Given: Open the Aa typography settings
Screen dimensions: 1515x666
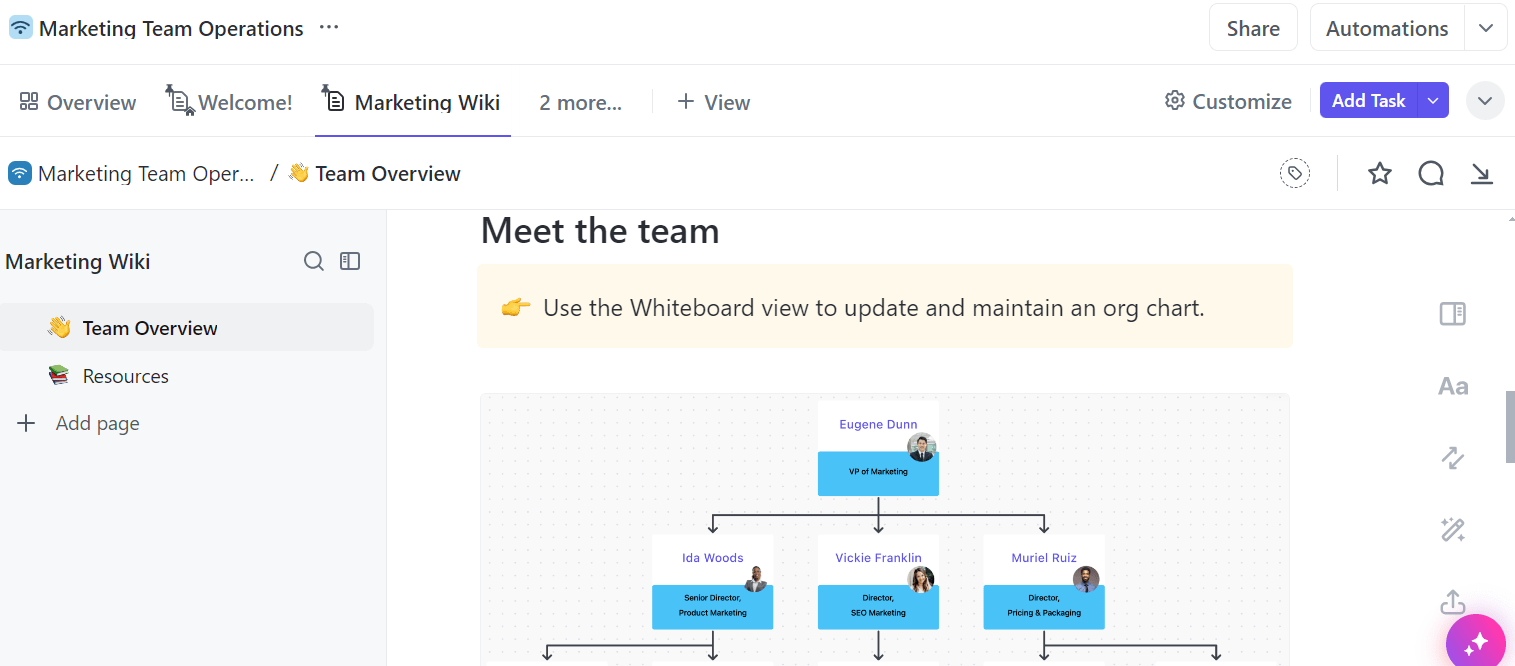Looking at the screenshot, I should pos(1453,386).
